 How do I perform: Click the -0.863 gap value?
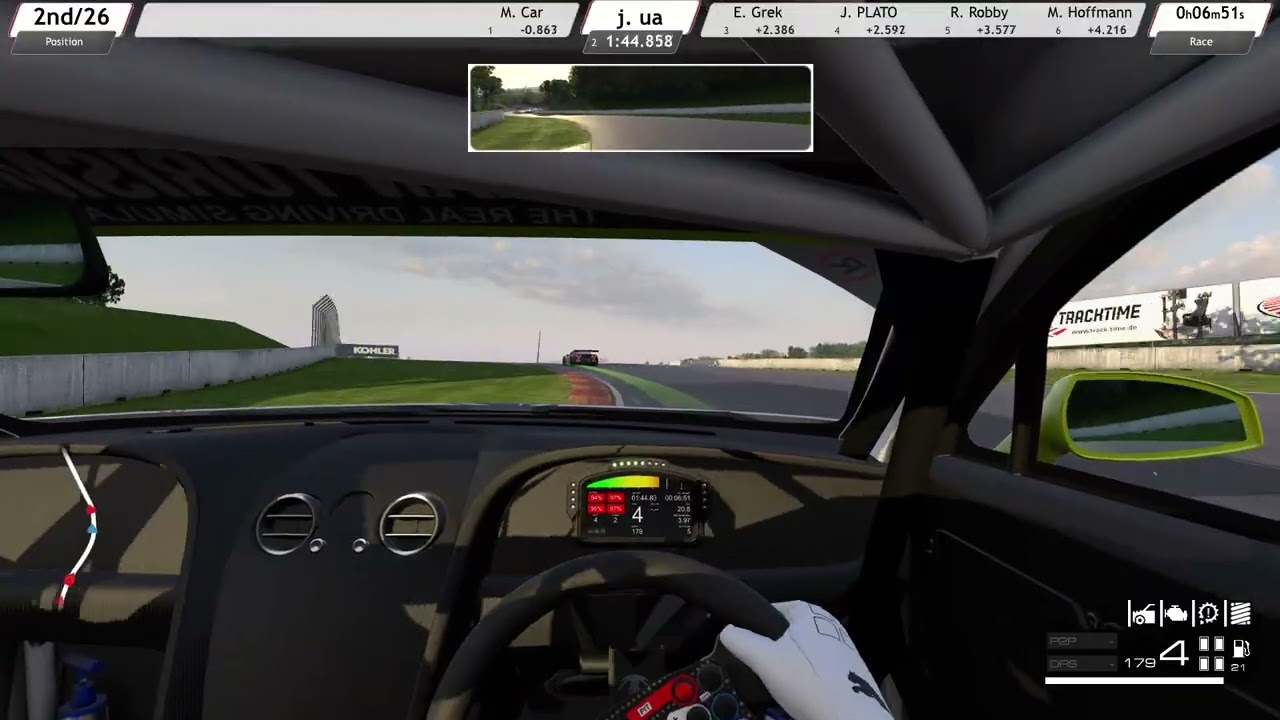(x=539, y=30)
